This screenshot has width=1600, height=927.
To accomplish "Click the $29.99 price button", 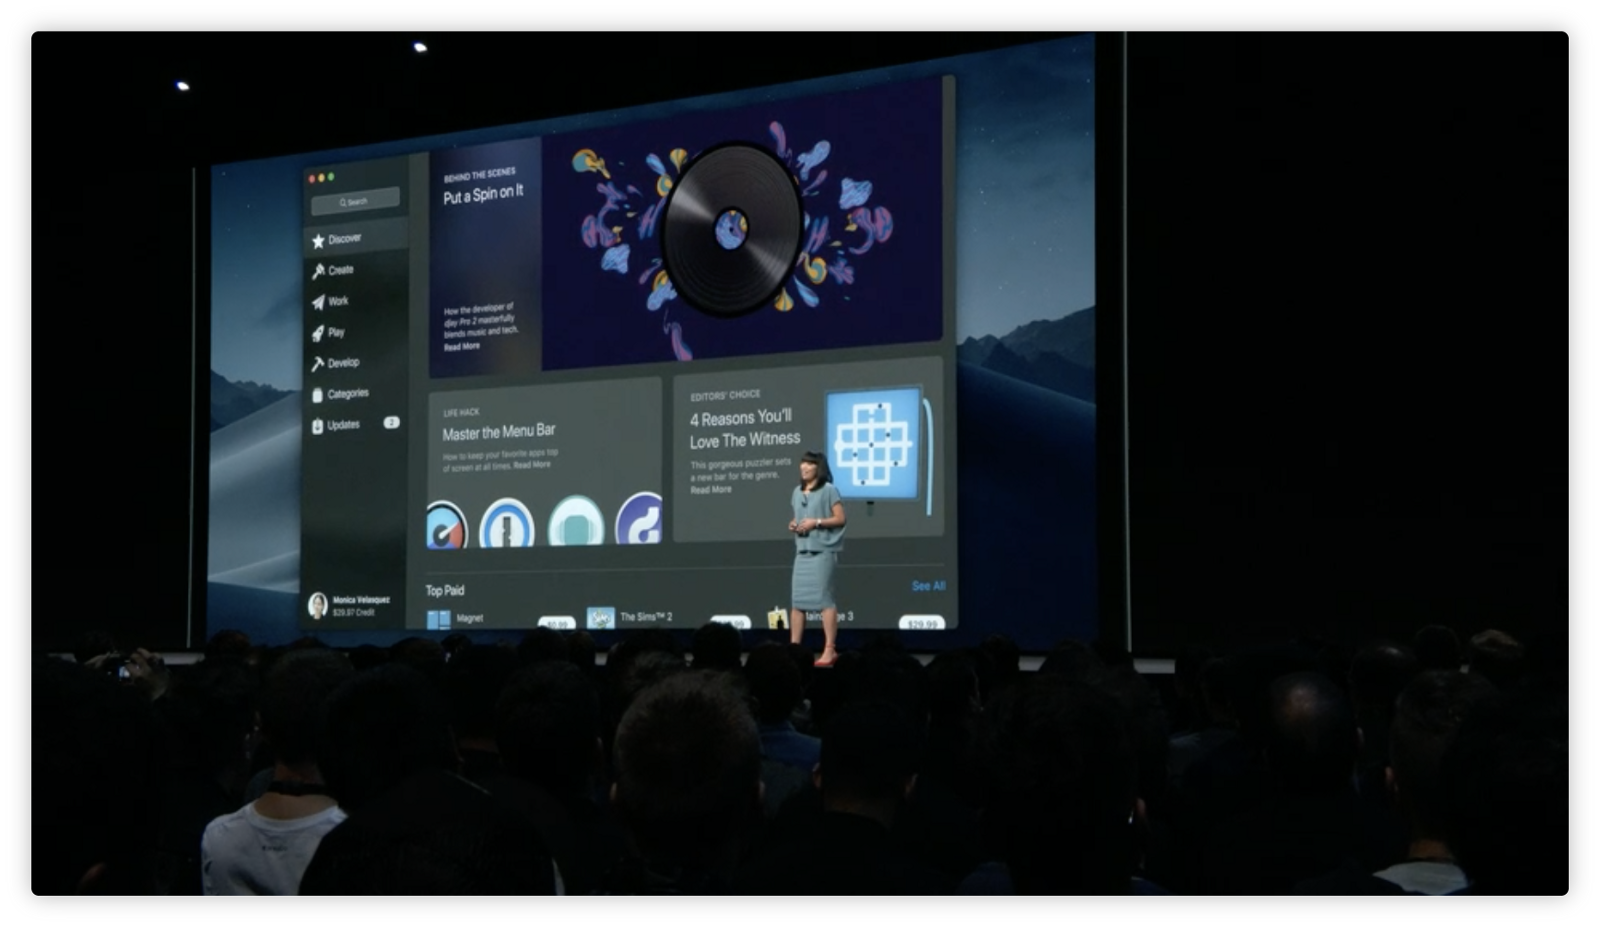I will click(x=920, y=623).
